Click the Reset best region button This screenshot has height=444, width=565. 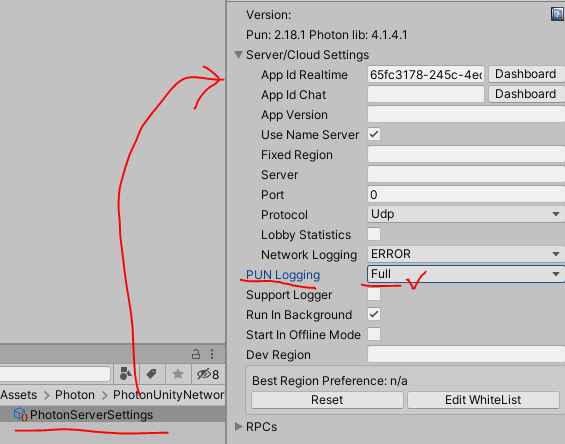pos(327,400)
